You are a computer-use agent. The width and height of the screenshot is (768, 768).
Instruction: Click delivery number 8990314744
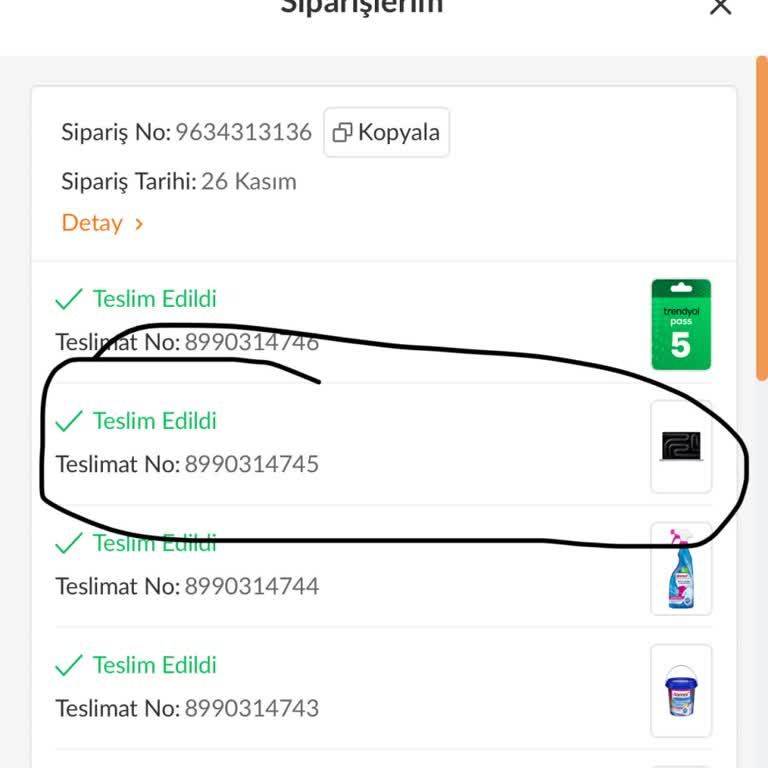(x=251, y=586)
